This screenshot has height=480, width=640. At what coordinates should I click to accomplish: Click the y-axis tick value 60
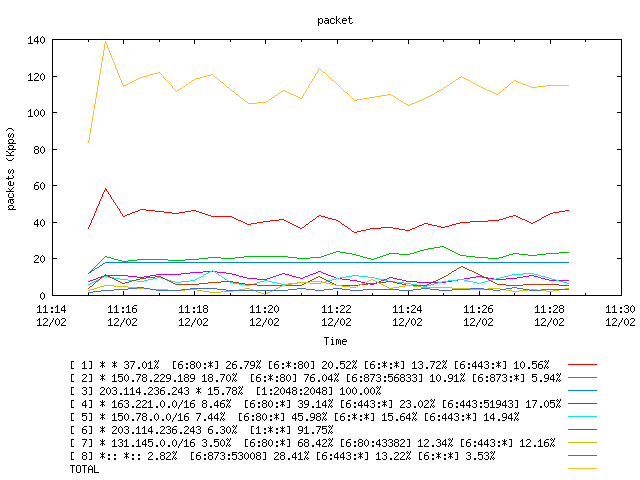click(x=40, y=186)
